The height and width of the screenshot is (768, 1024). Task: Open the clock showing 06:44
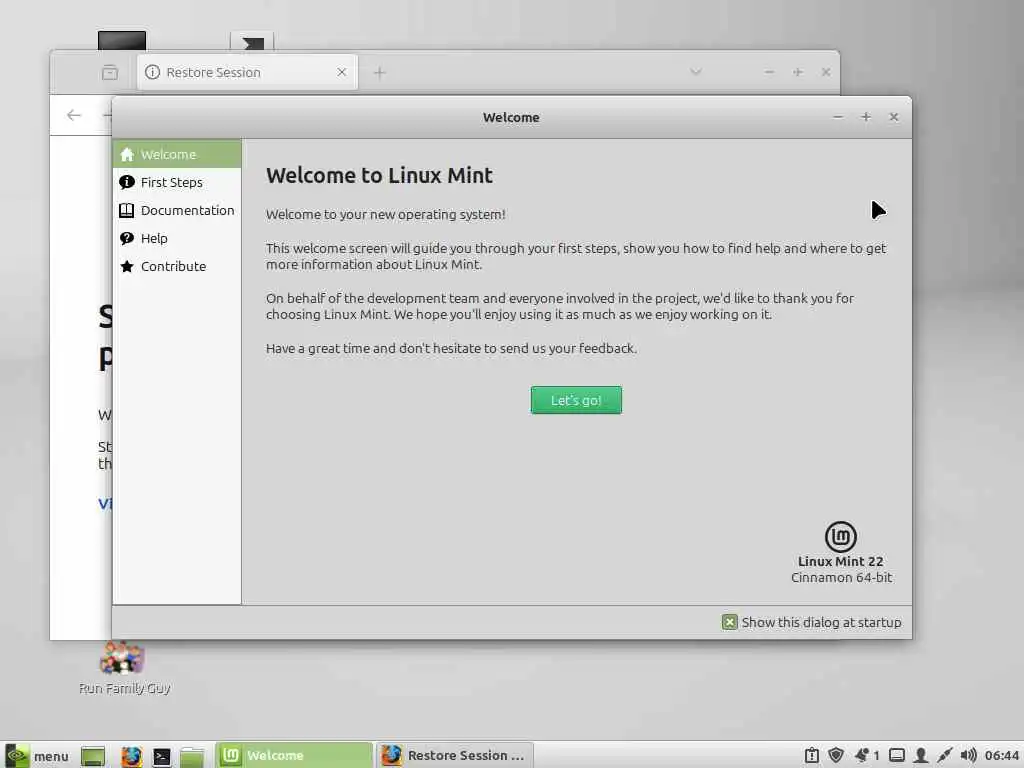click(x=1002, y=755)
